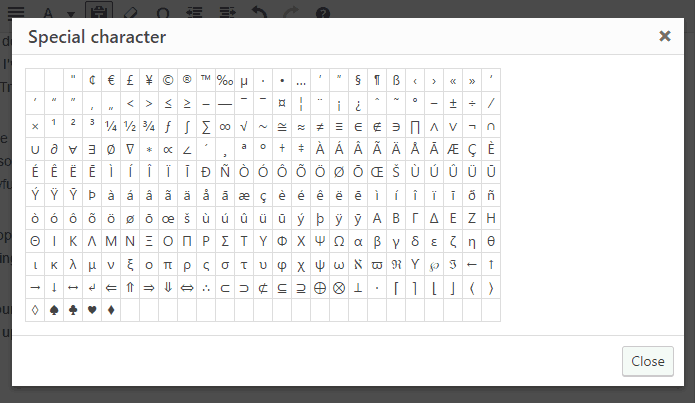Insert the heart ♥ suit symbol
This screenshot has width=695, height=403.
(92, 310)
